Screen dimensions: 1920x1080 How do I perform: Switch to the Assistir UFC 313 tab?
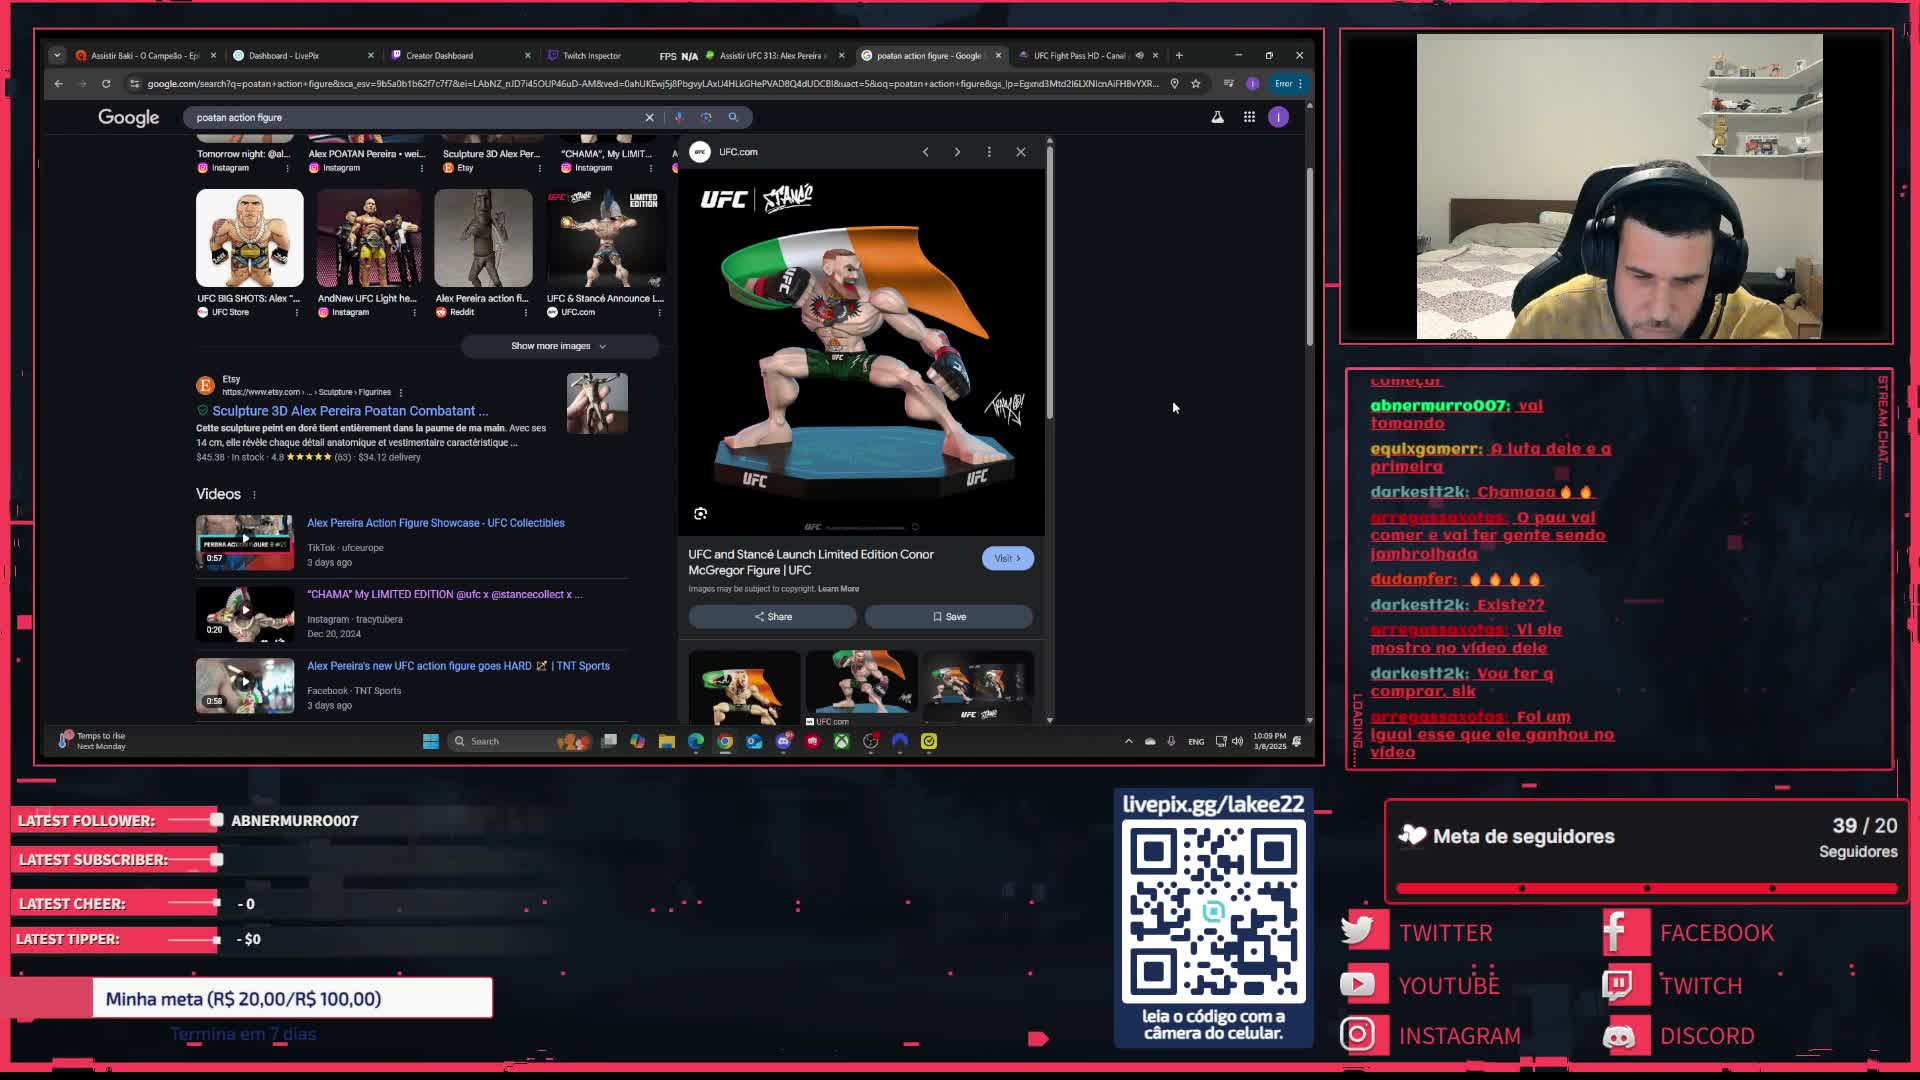(x=775, y=55)
